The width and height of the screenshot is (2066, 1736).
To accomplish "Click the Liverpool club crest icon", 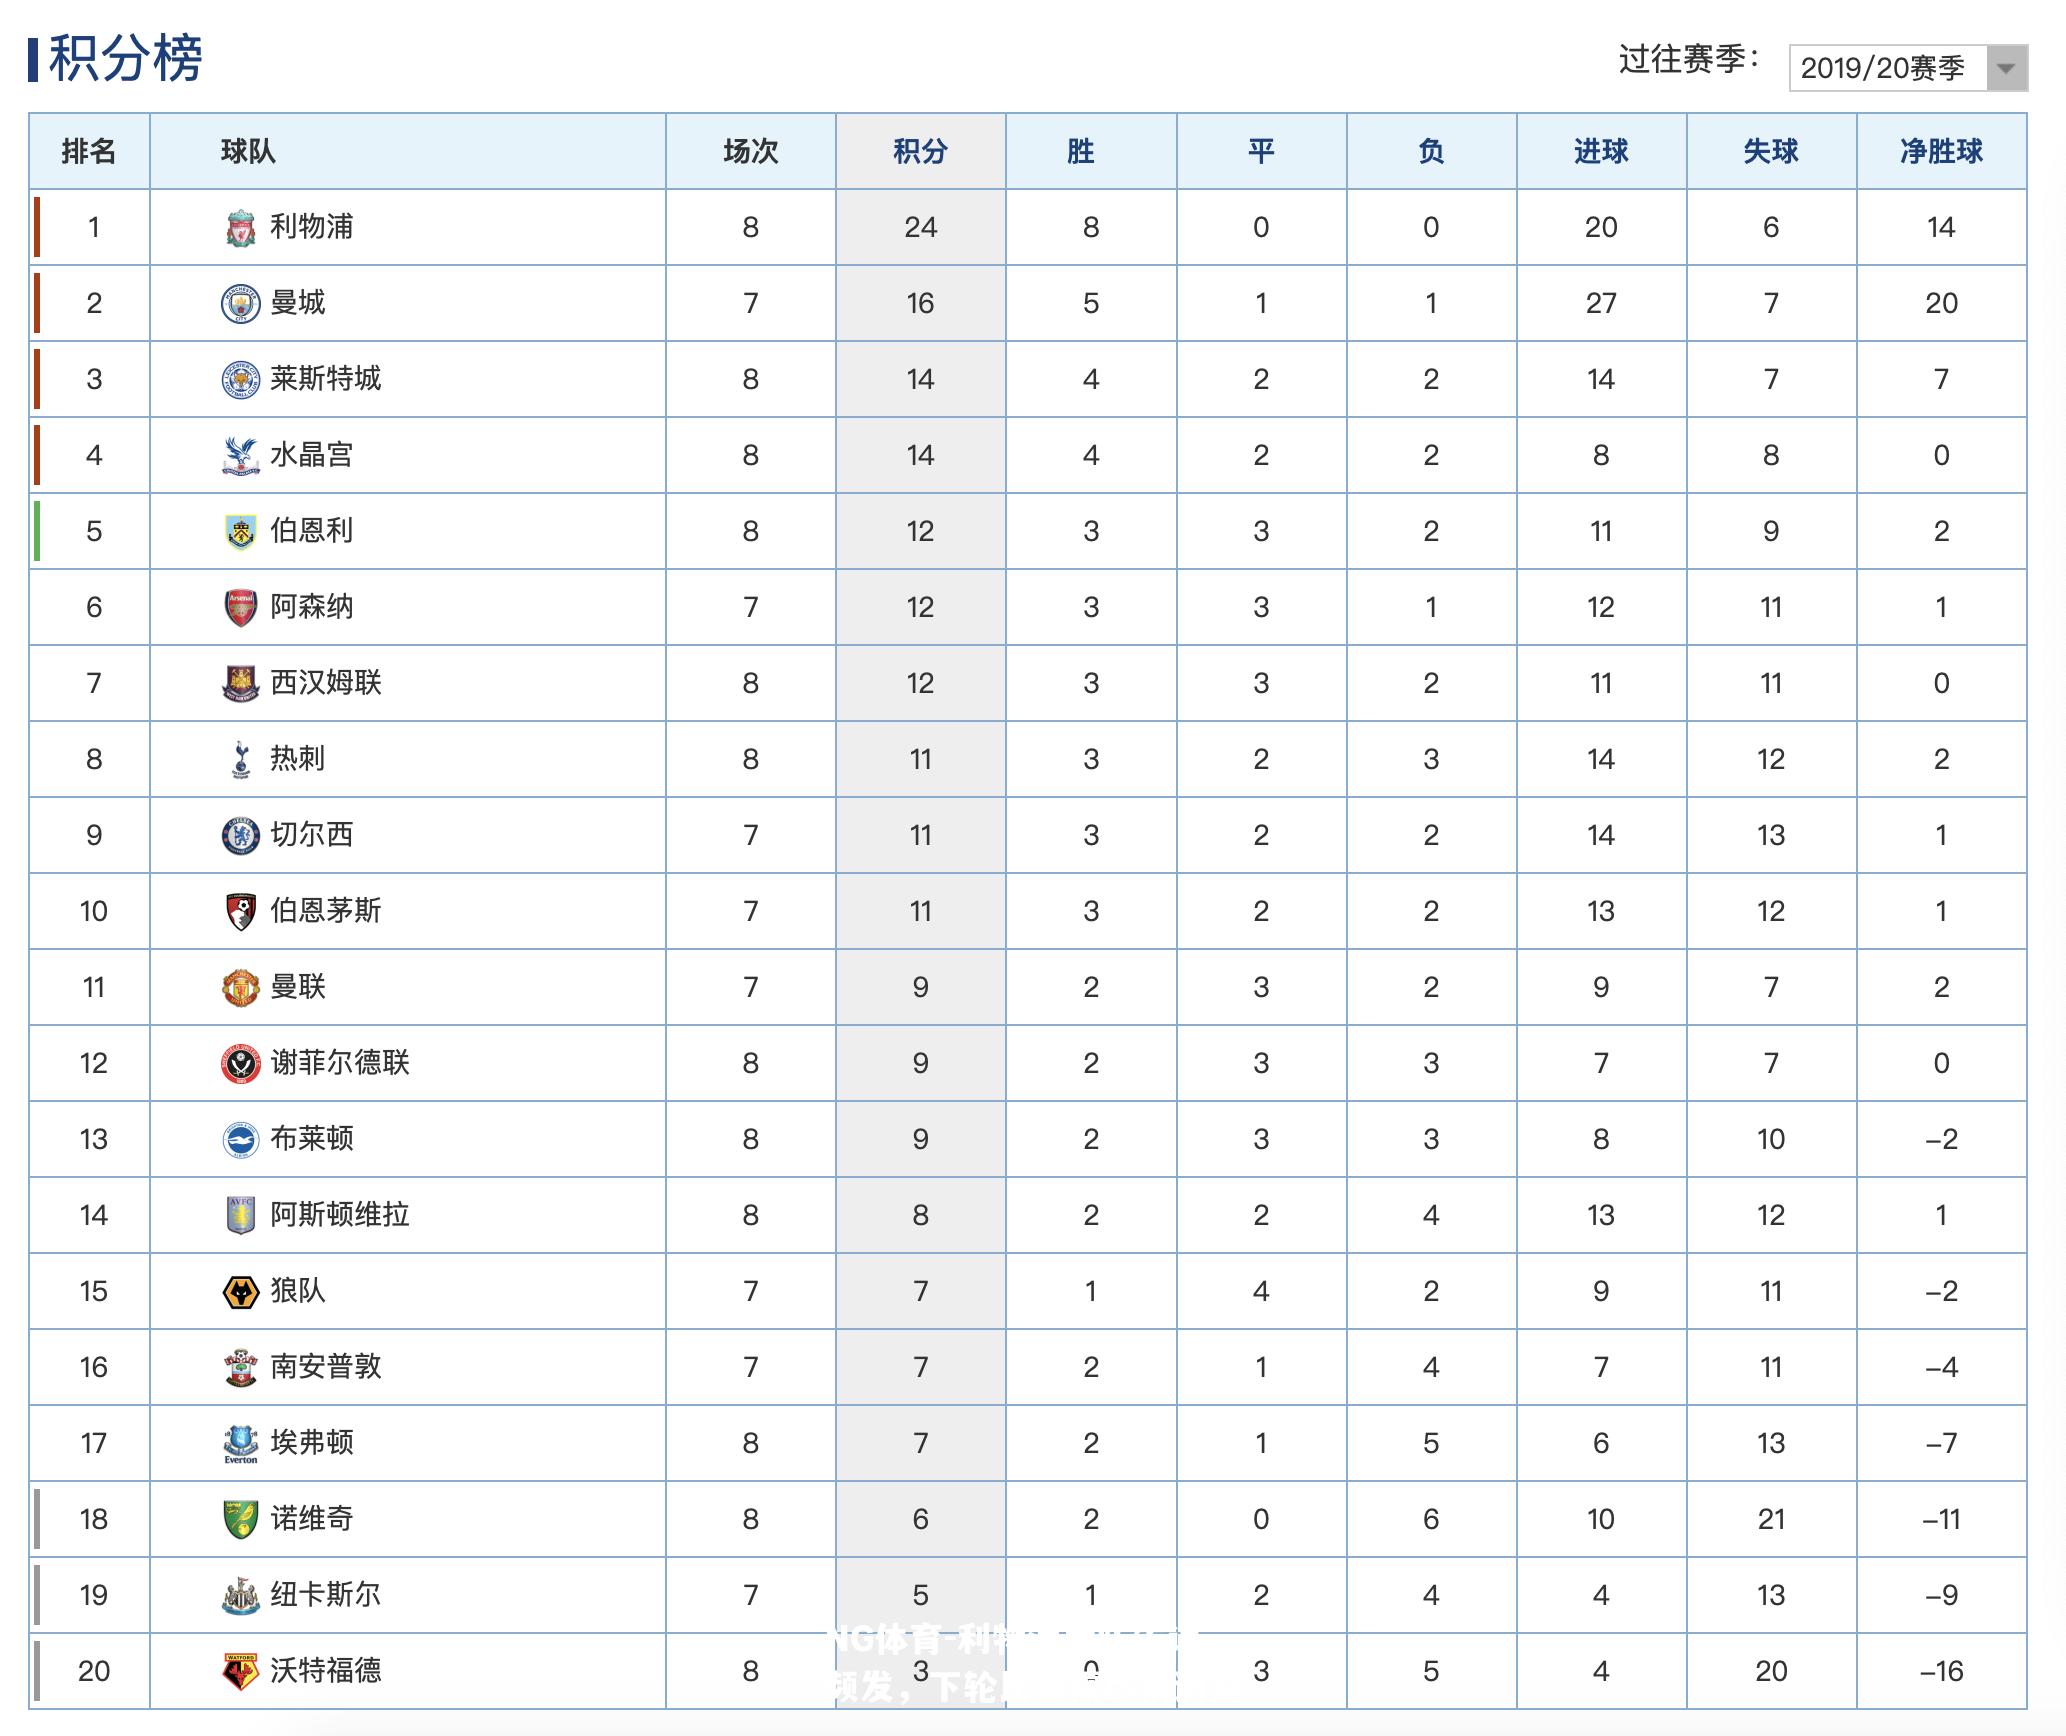I will click(240, 228).
